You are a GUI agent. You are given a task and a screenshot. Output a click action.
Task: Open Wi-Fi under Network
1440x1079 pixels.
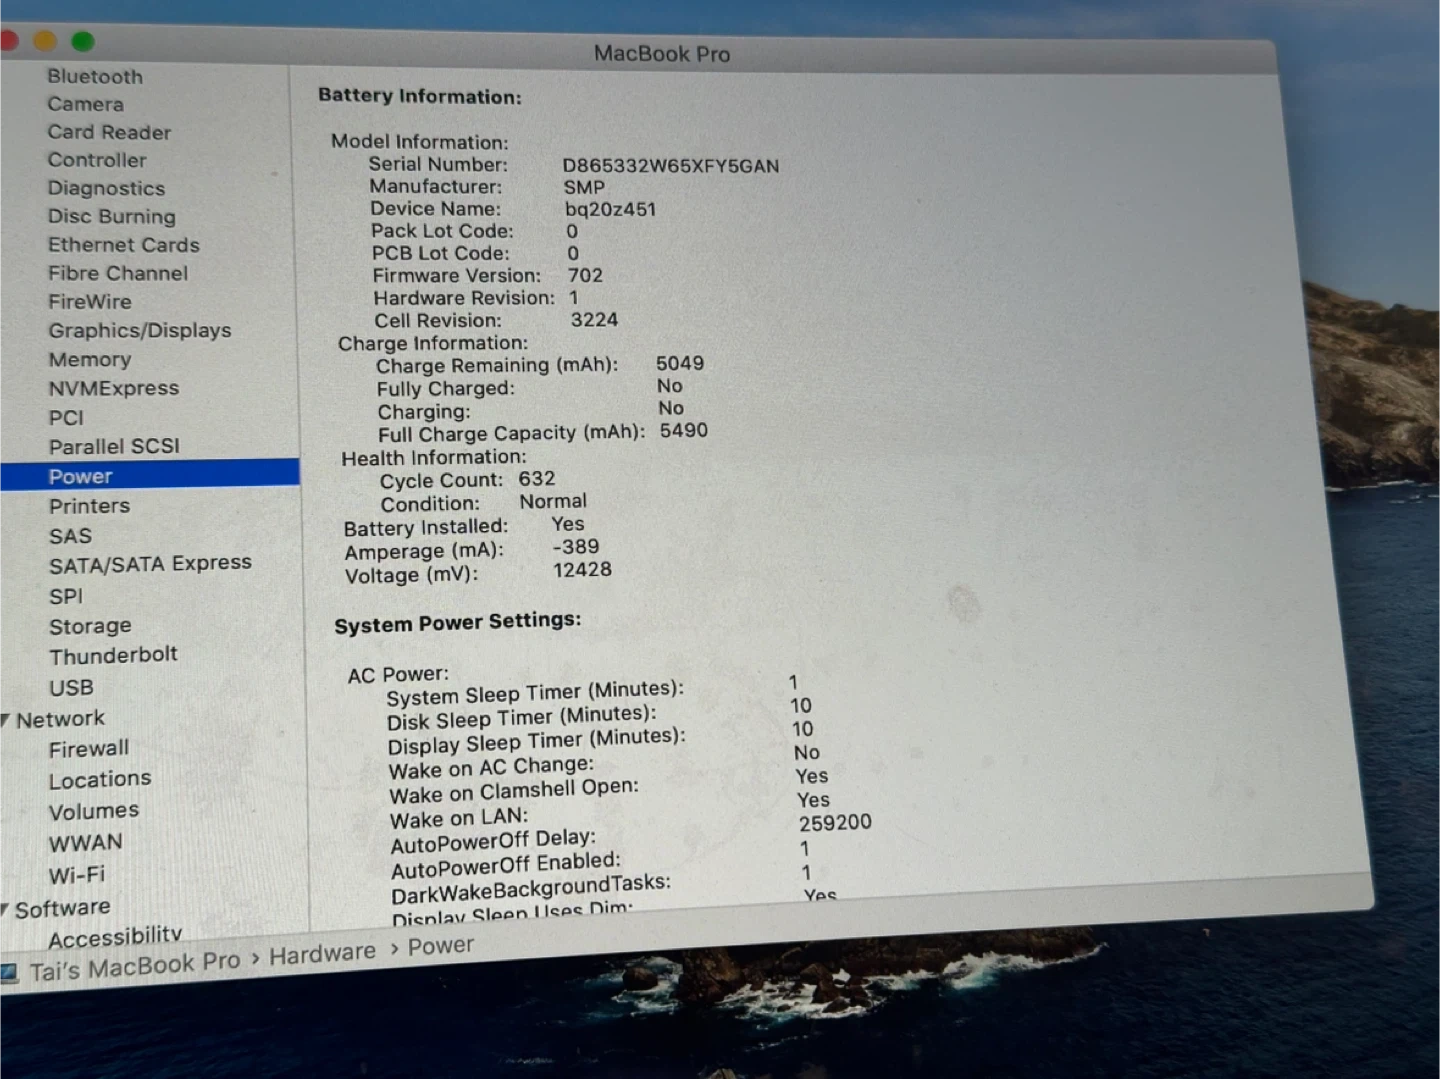point(77,875)
